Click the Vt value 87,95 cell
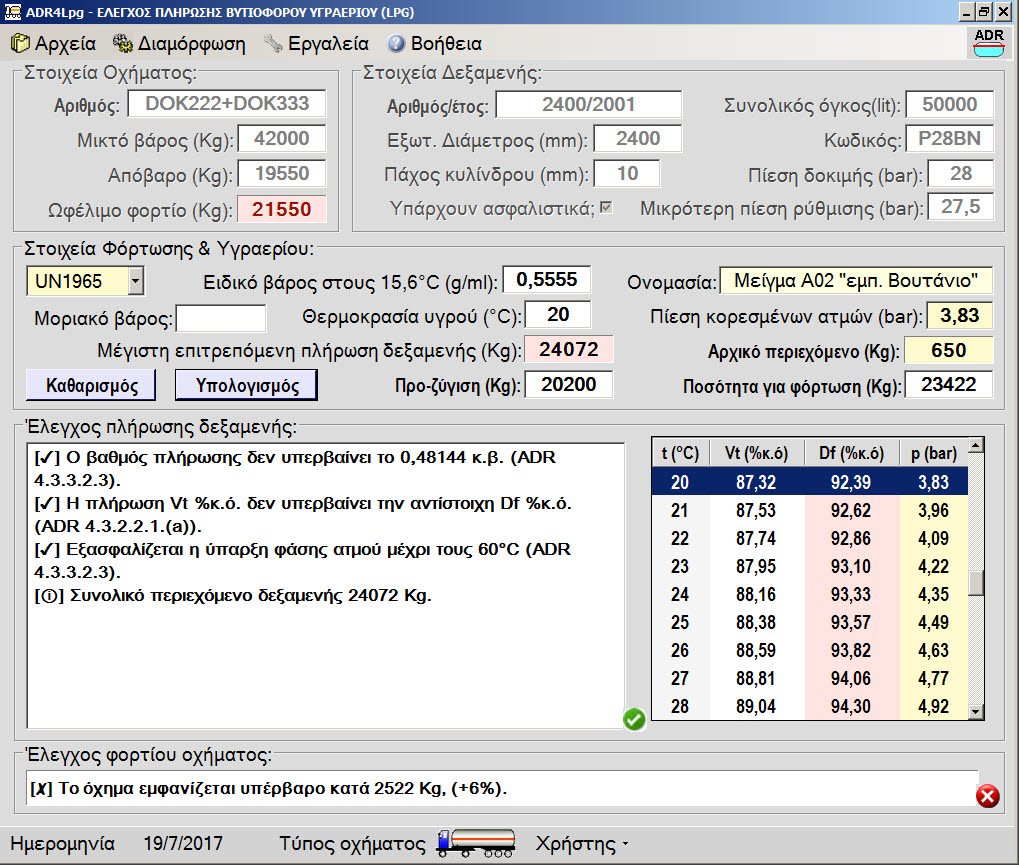This screenshot has height=865, width=1019. click(x=756, y=566)
